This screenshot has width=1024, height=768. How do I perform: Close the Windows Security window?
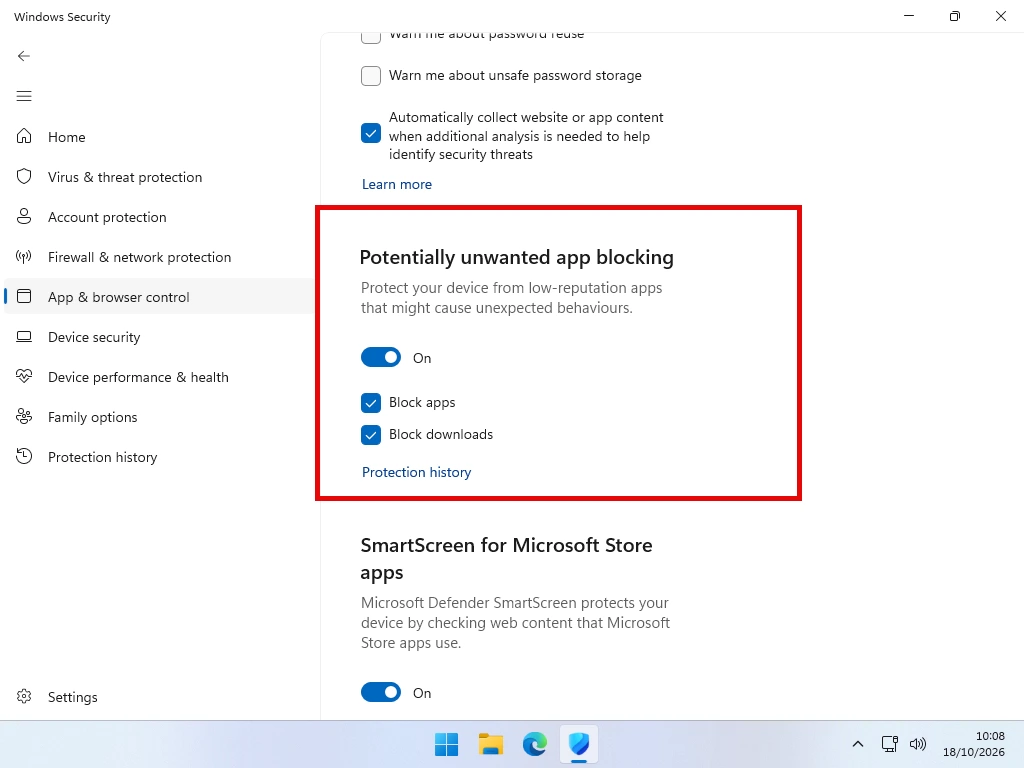point(1000,16)
